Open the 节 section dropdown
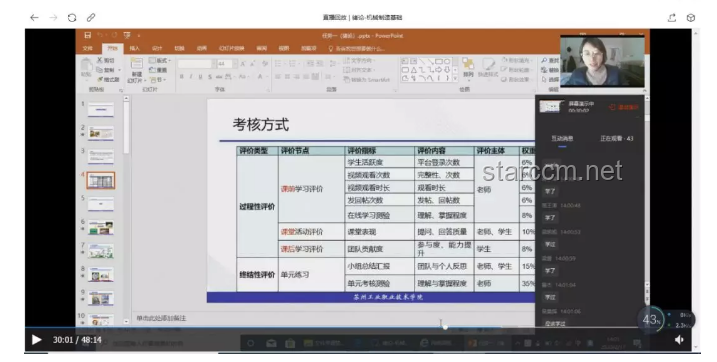This screenshot has height=362, width=717. pyautogui.click(x=158, y=80)
